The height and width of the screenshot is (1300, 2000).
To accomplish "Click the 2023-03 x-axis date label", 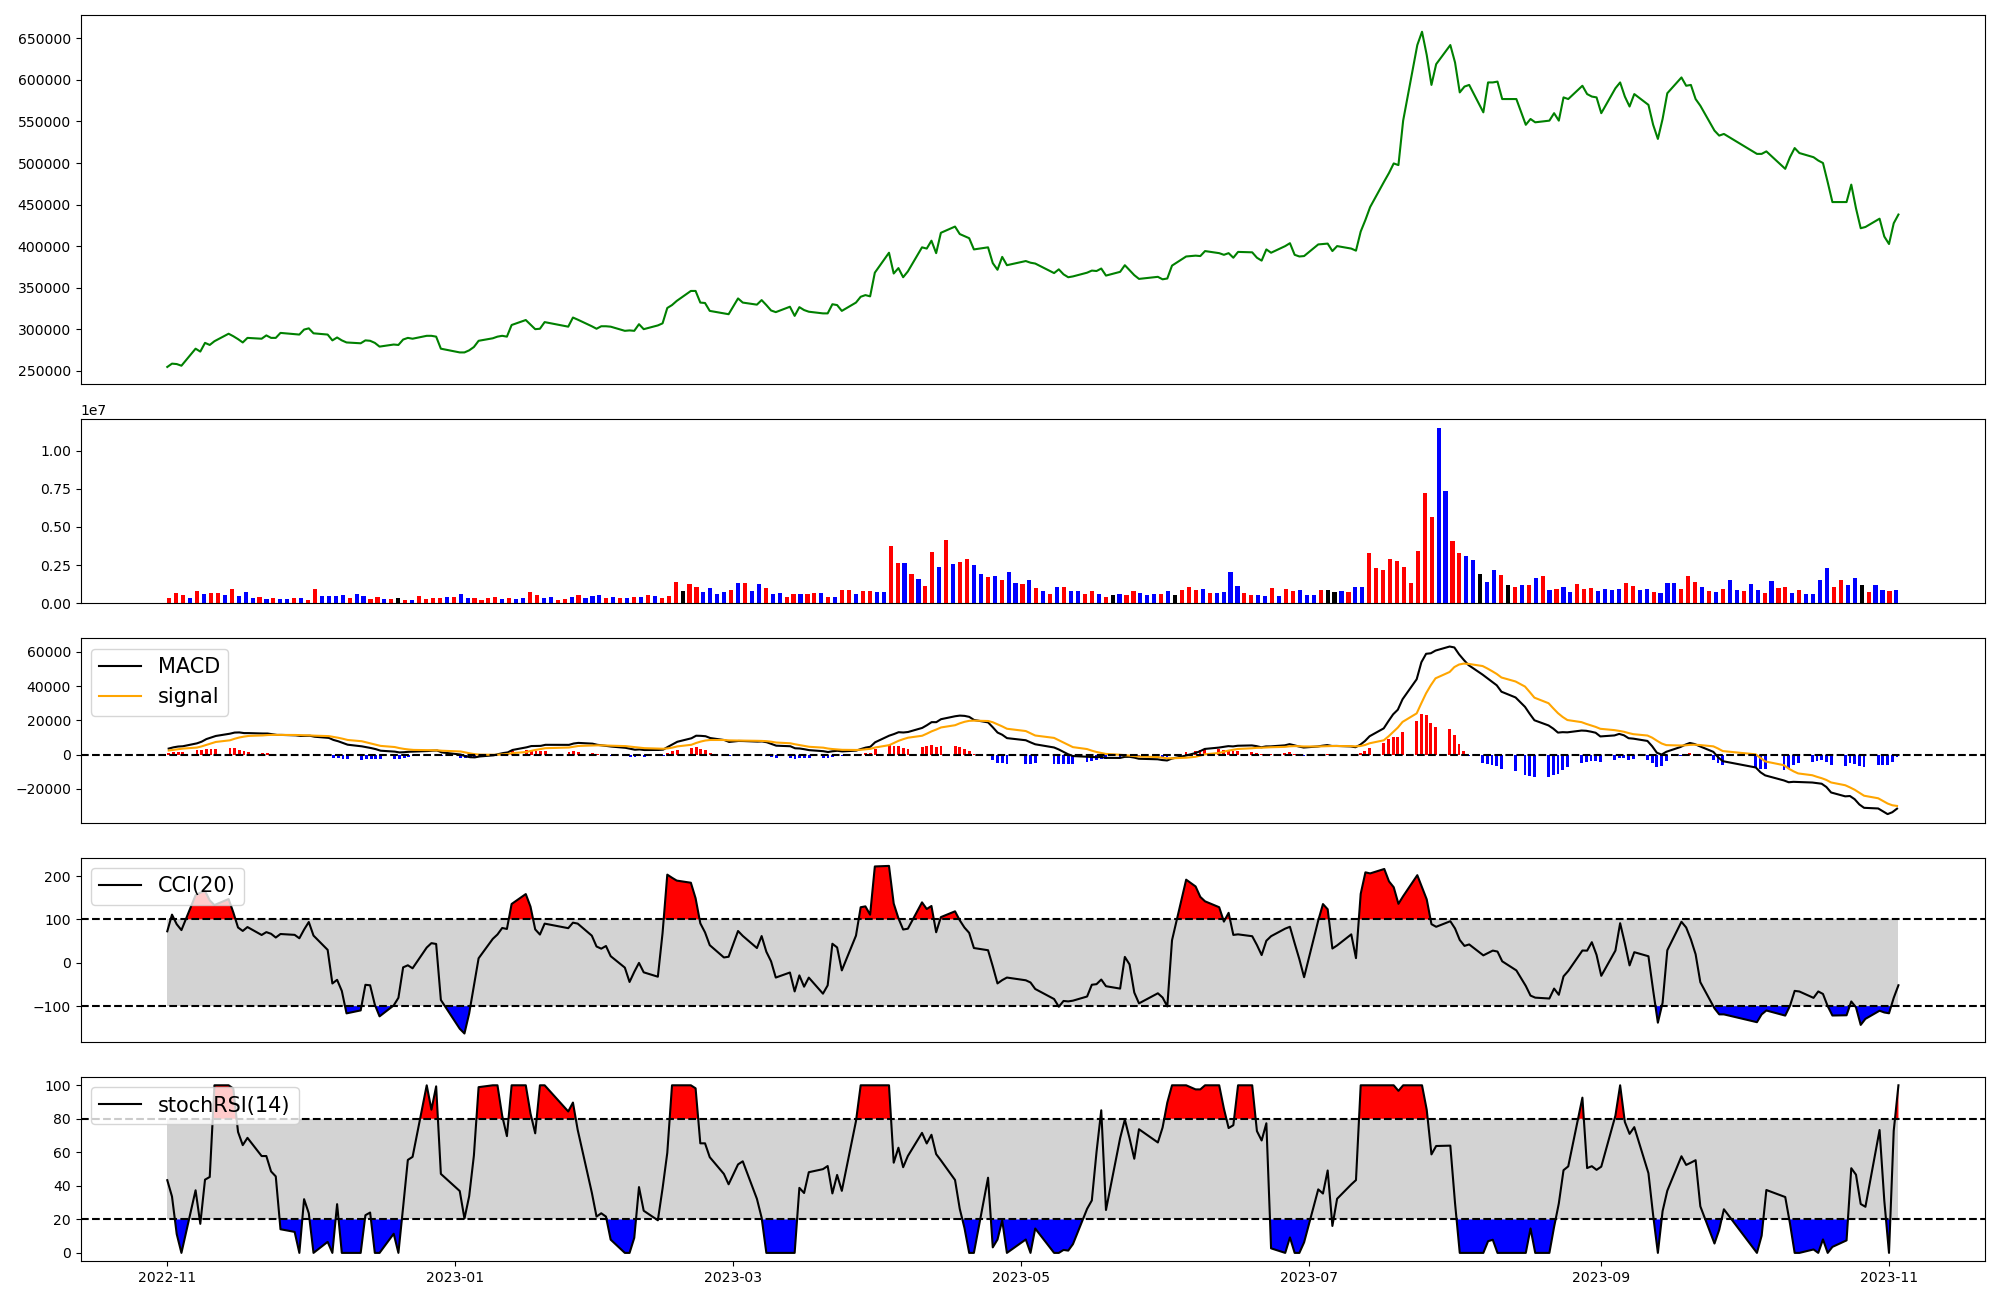I will tap(733, 1277).
